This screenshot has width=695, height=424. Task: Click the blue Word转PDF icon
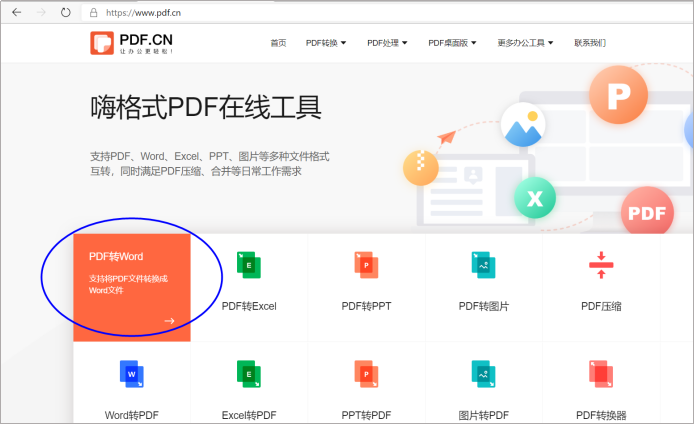point(132,374)
